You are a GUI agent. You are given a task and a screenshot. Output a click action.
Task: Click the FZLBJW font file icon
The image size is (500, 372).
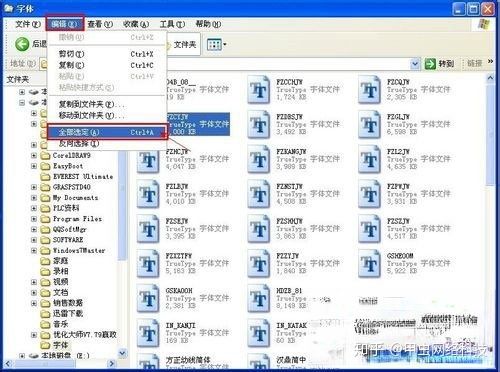click(148, 194)
